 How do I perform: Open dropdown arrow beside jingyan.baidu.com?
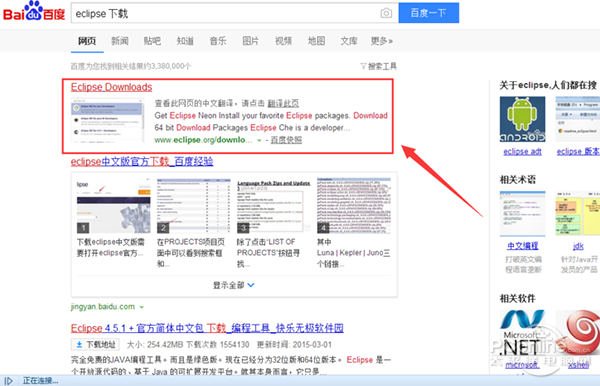142,307
